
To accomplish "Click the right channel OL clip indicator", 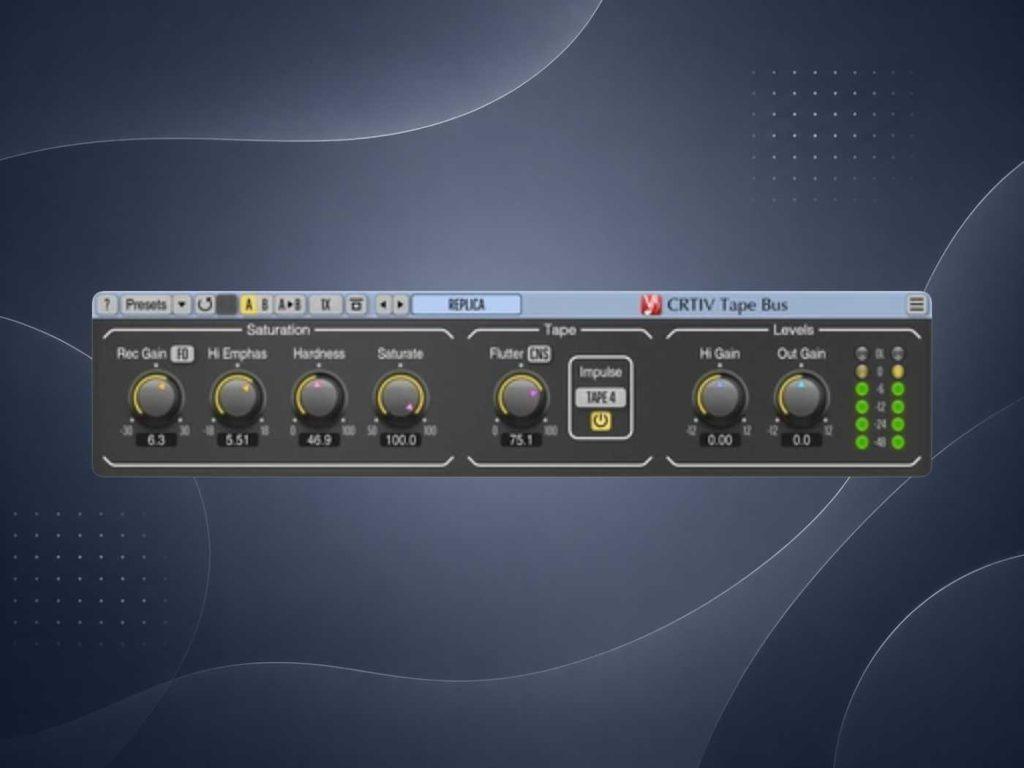I will click(898, 354).
